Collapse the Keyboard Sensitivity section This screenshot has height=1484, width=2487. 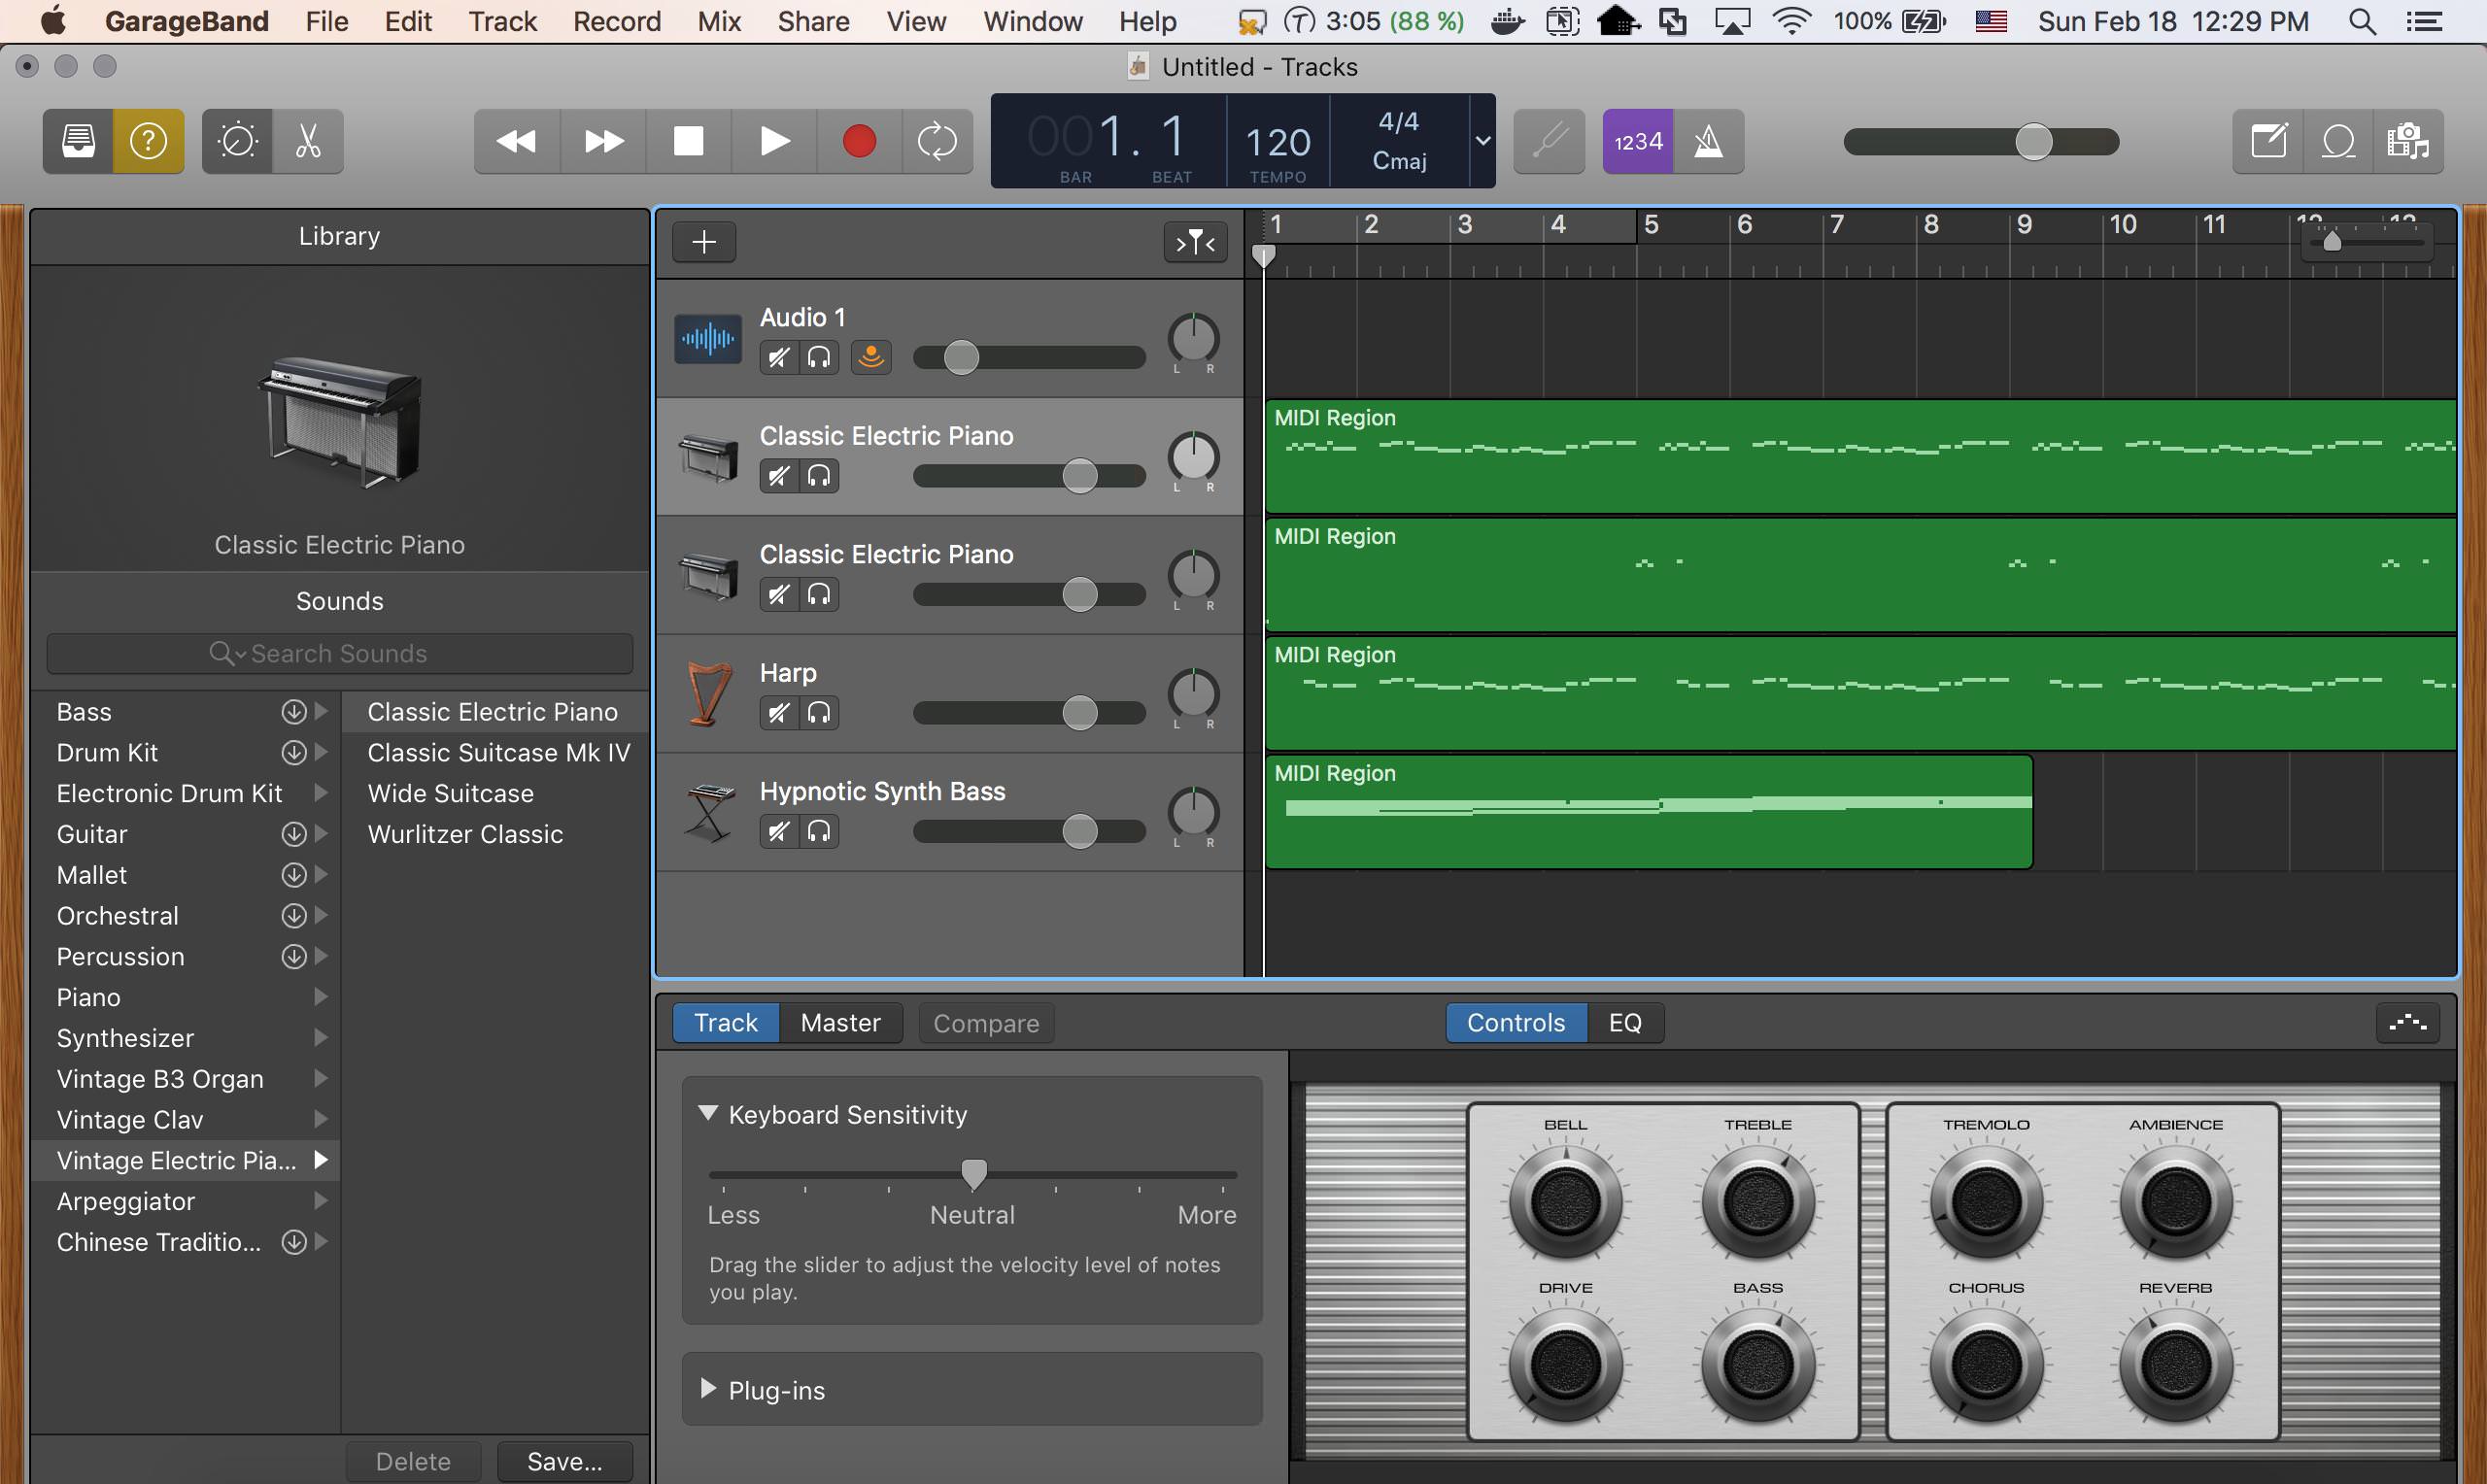point(708,1114)
